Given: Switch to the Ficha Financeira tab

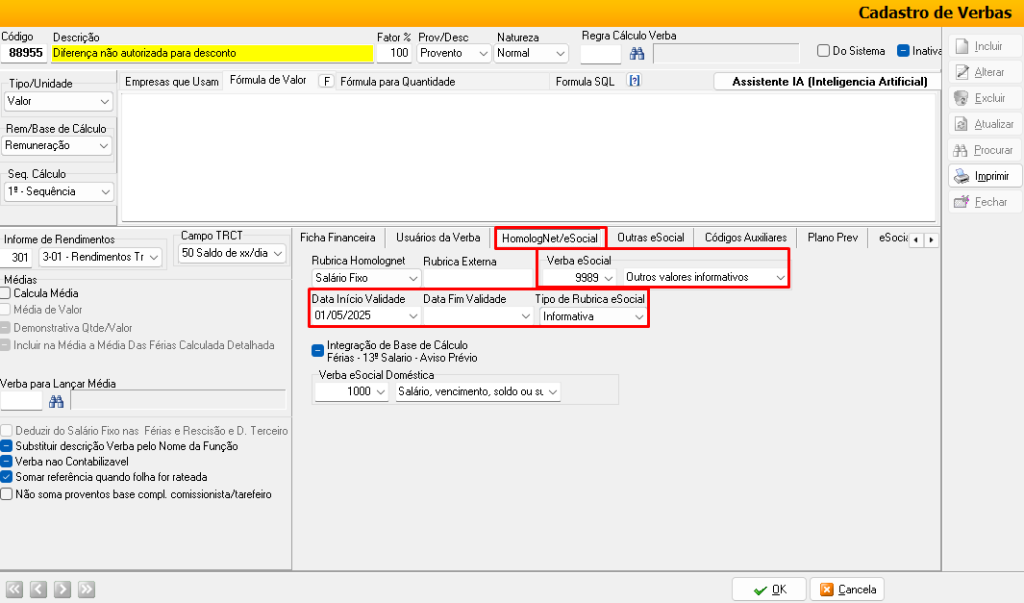Looking at the screenshot, I should pos(338,238).
